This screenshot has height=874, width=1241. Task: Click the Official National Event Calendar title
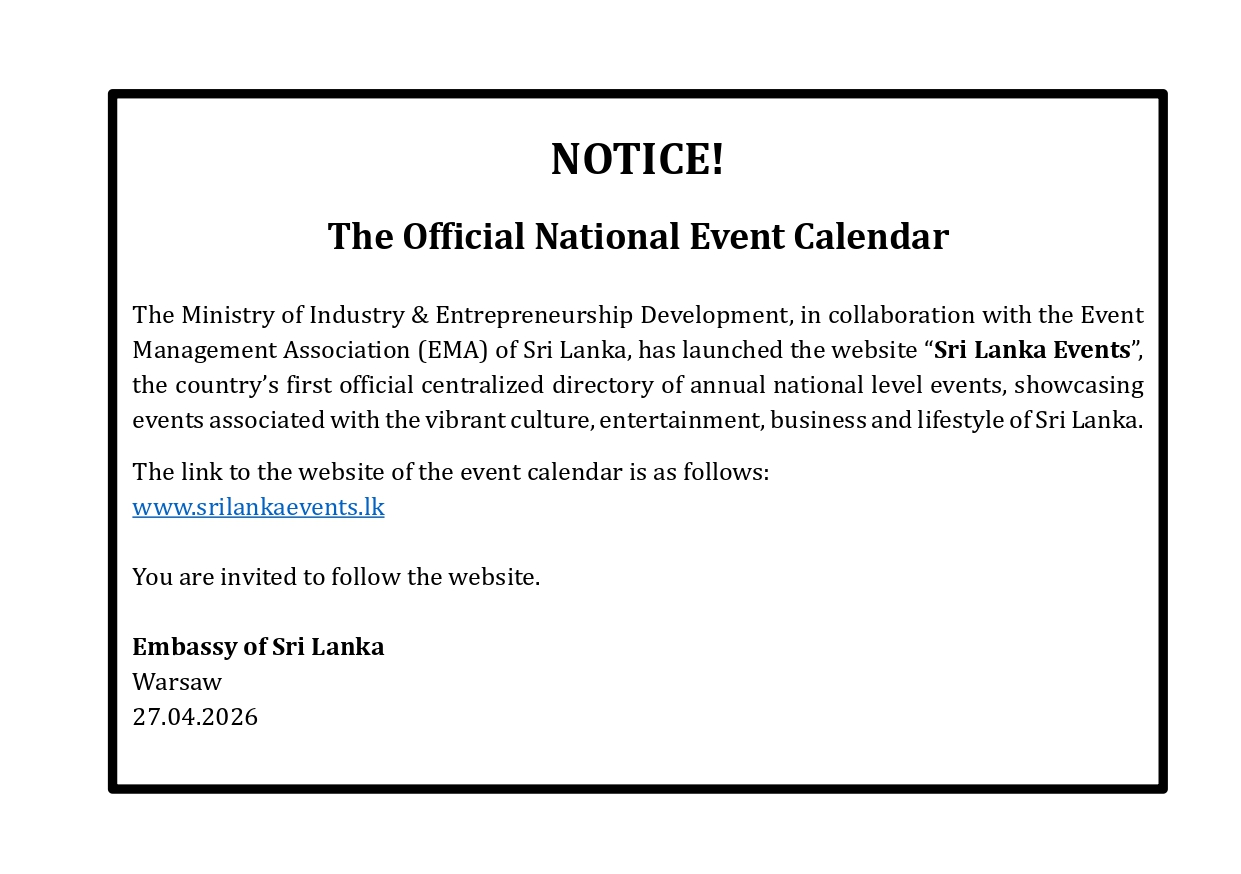pyautogui.click(x=637, y=237)
